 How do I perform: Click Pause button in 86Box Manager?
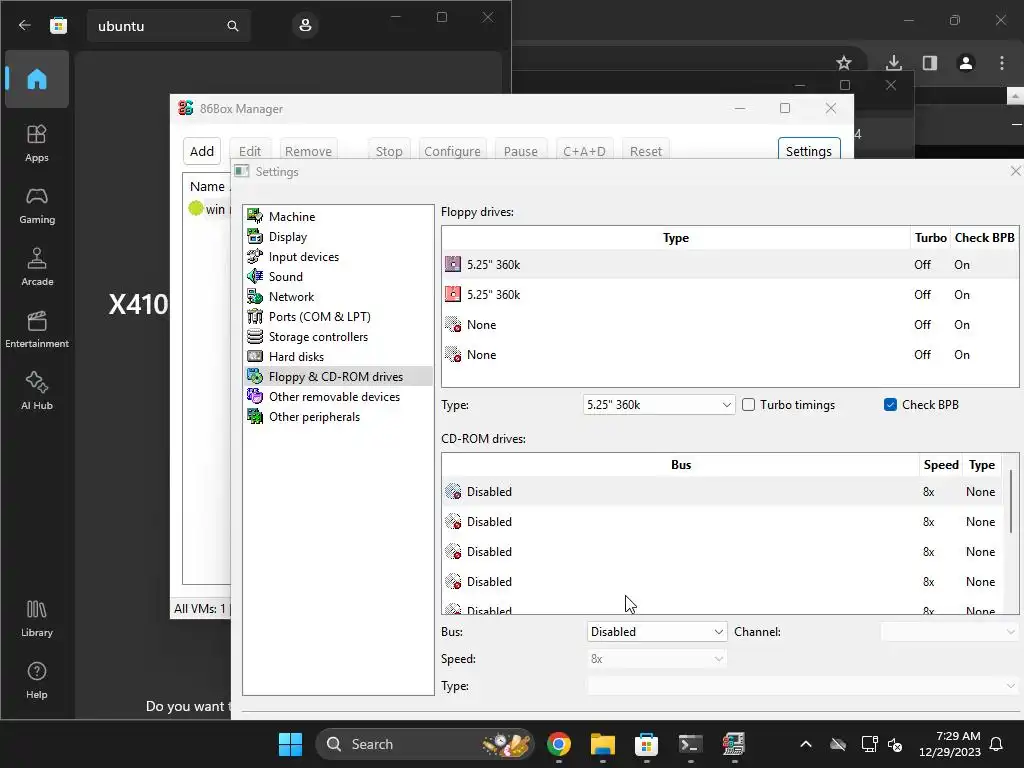[520, 151]
